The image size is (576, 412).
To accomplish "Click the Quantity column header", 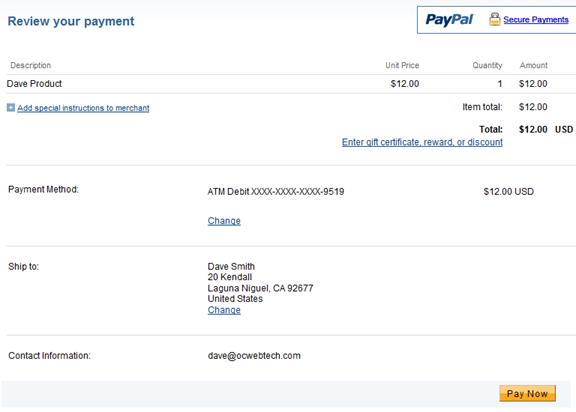I will [x=487, y=65].
